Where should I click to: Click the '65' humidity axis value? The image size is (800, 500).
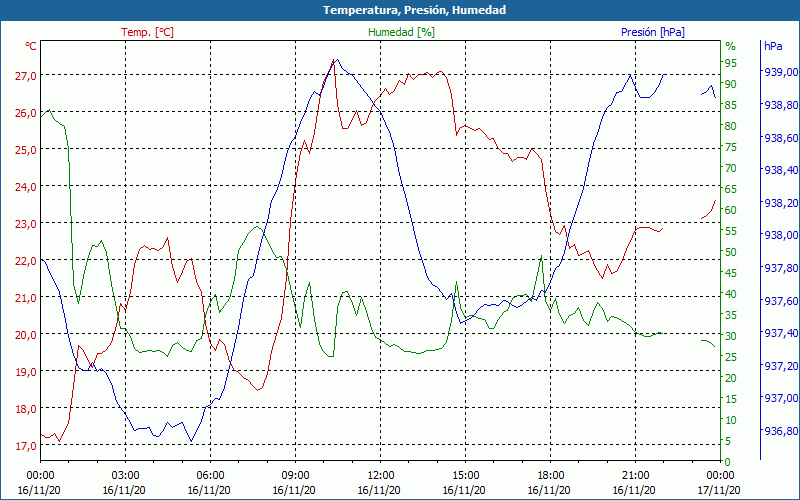coord(731,189)
